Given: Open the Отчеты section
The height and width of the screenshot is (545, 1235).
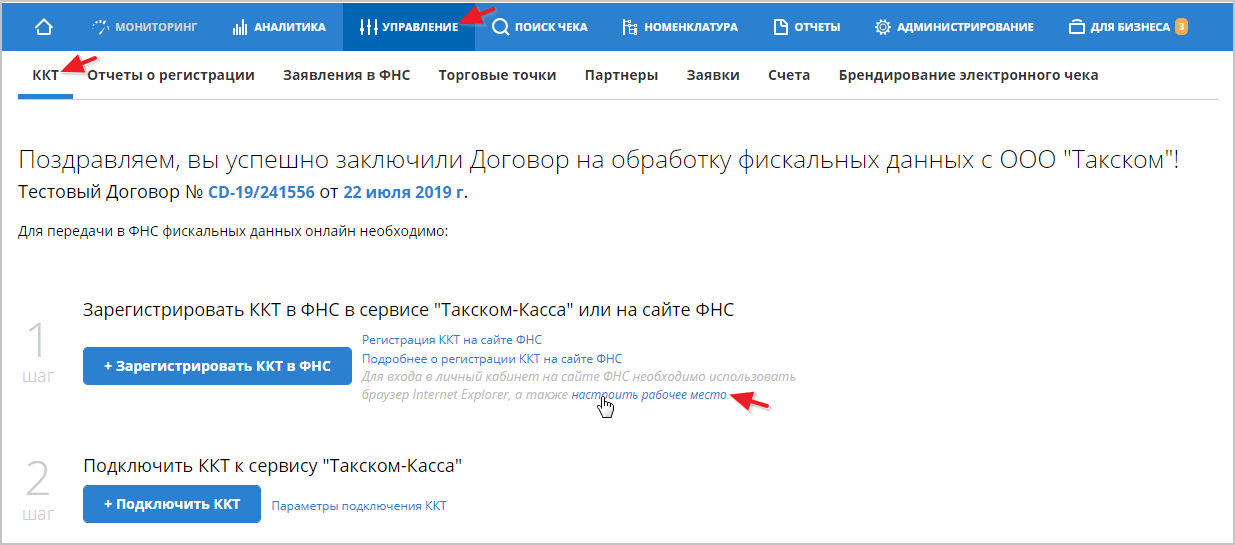Looking at the screenshot, I should (807, 27).
